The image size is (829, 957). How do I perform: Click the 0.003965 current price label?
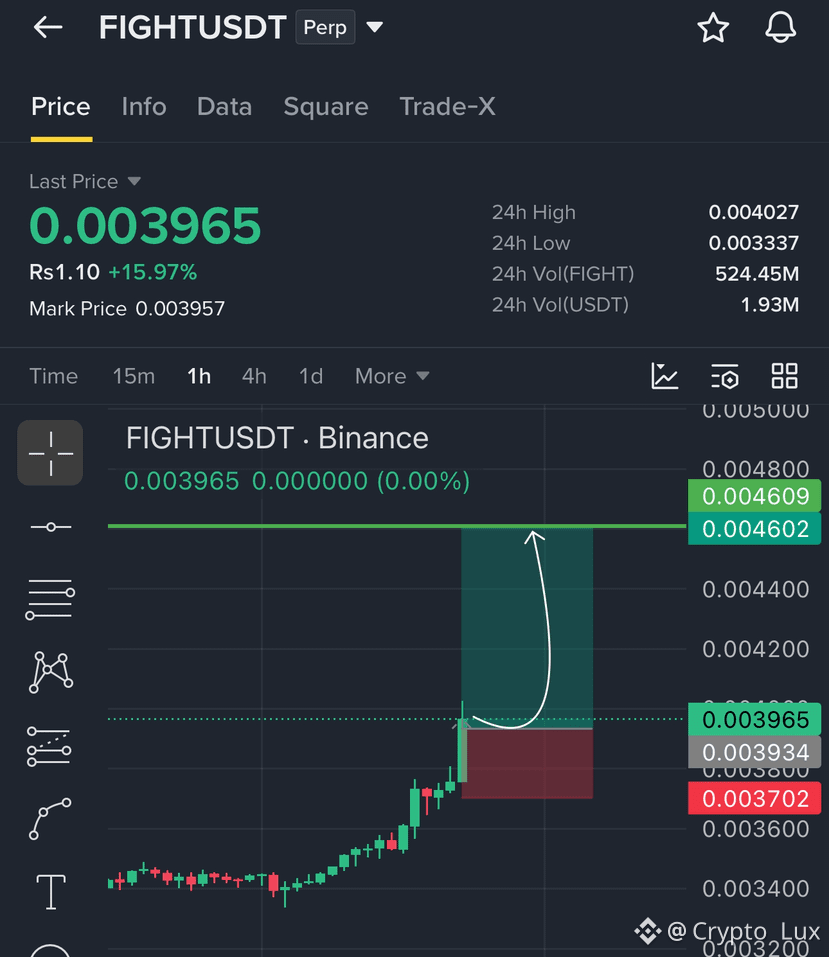(x=755, y=719)
